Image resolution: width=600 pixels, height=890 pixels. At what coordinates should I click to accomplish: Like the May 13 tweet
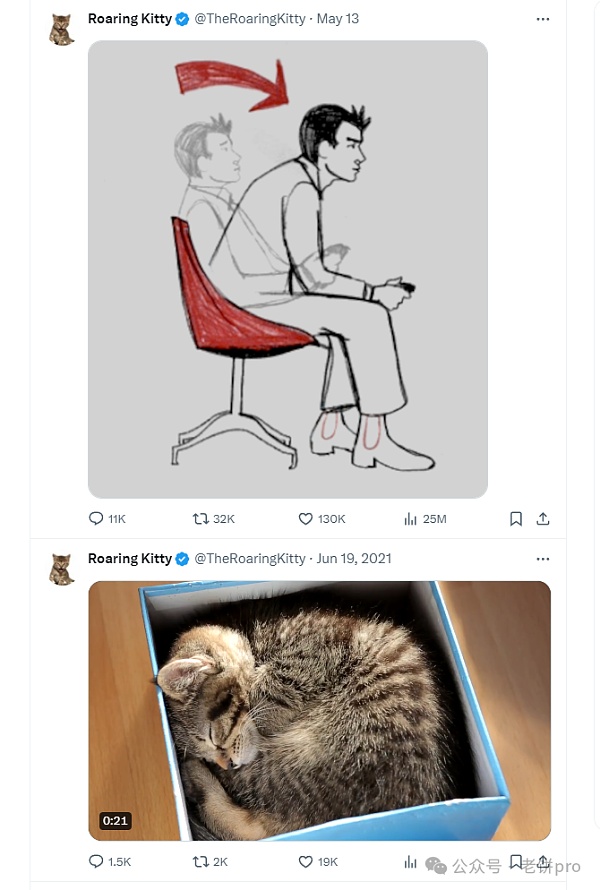pos(306,519)
